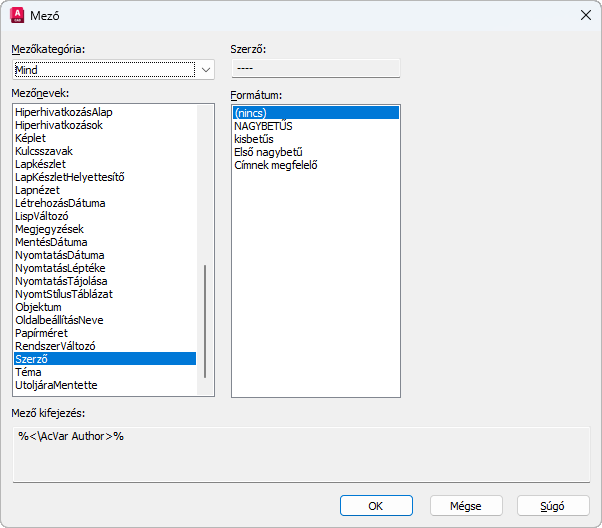Click the field names list scrollbar
This screenshot has width=602, height=528.
205,320
